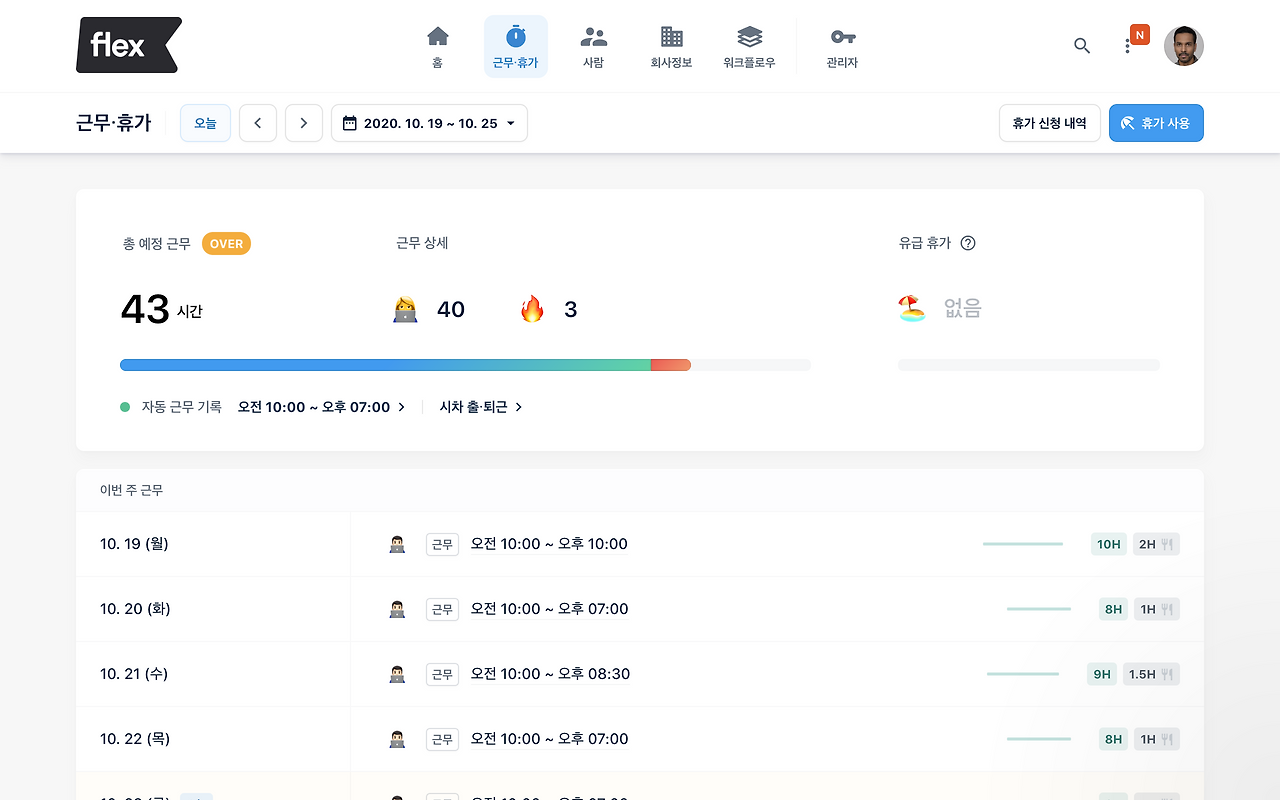
Task: Click worker emoji on 10. 22 row
Action: [397, 739]
